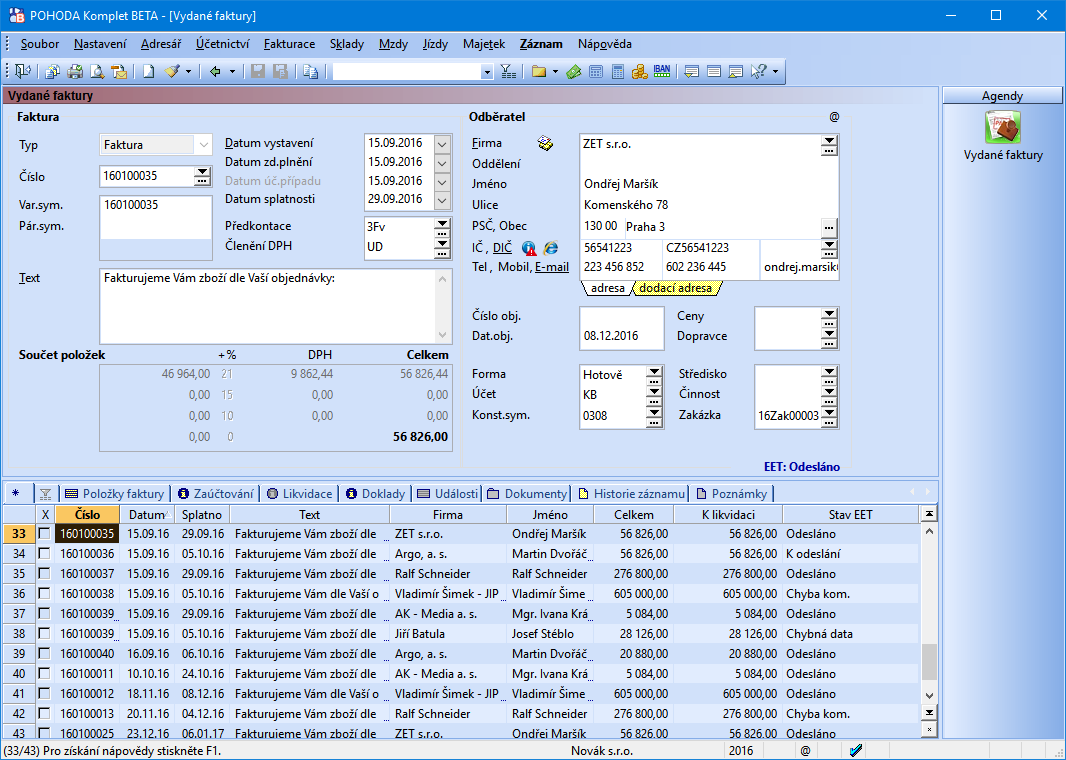Click the send by e-mail envelope icon

tap(119, 71)
